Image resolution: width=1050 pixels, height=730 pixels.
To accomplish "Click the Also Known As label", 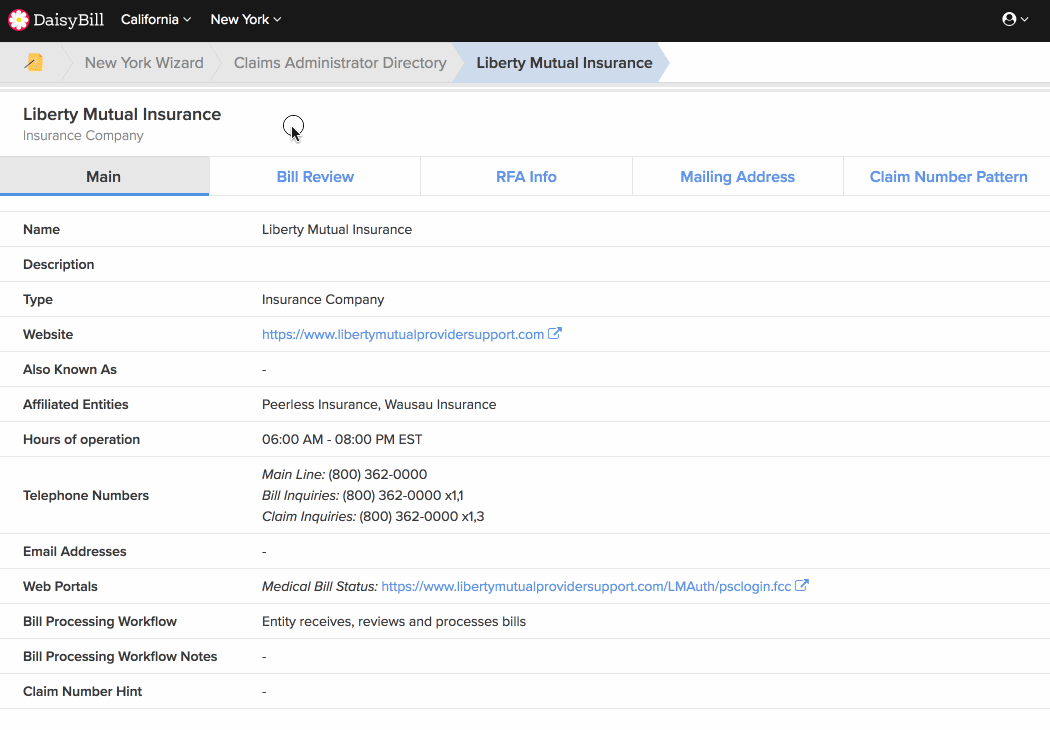I will coord(70,369).
